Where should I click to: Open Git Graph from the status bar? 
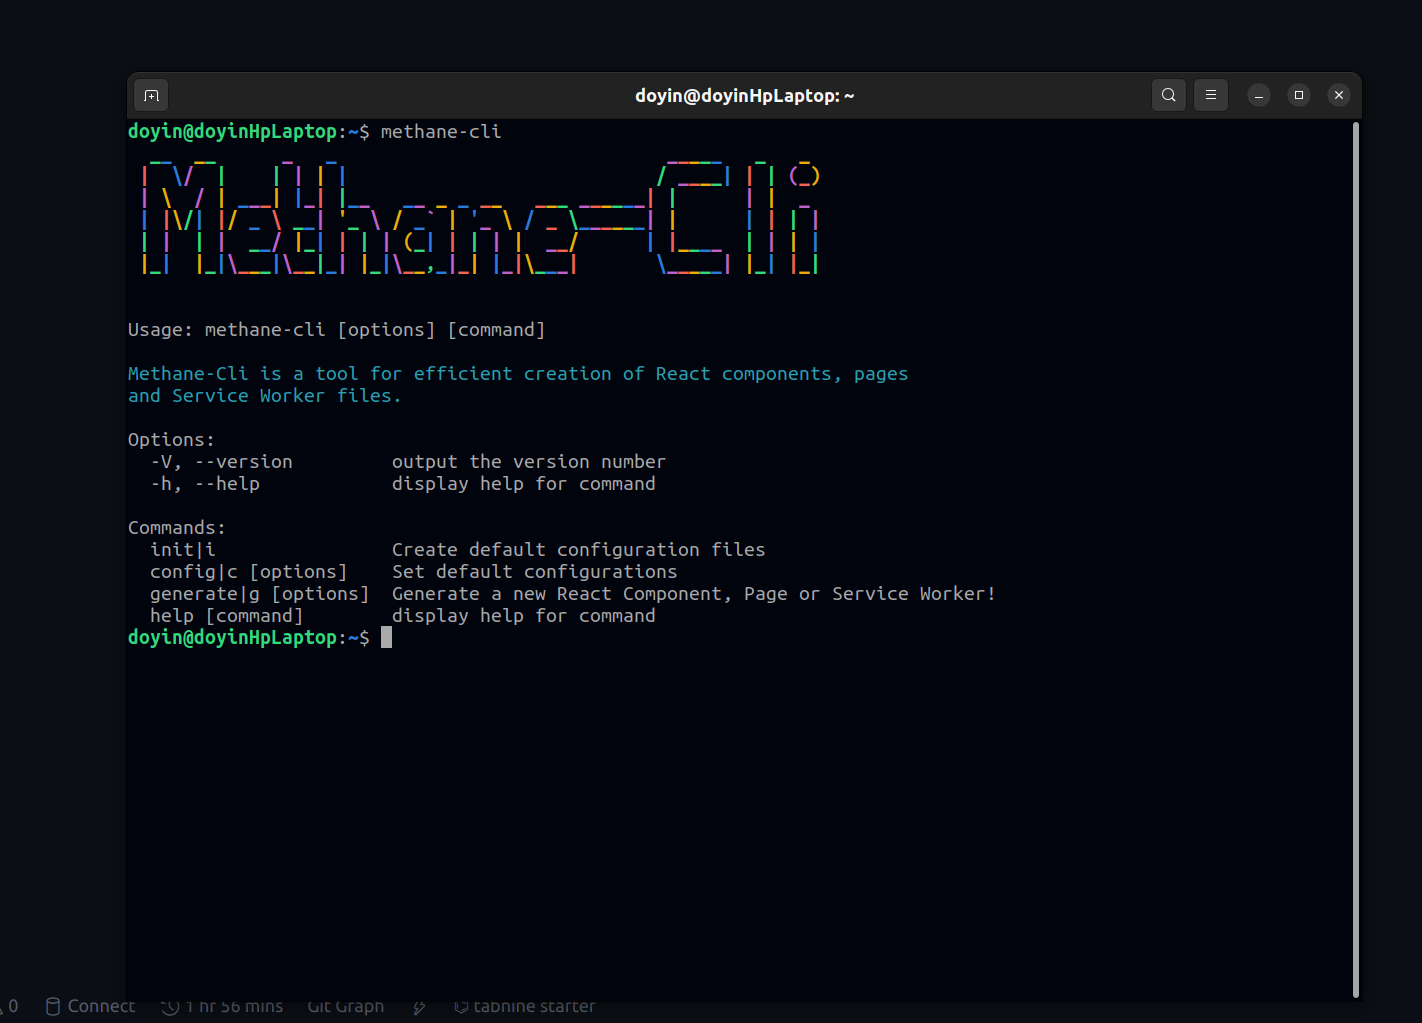point(345,1006)
